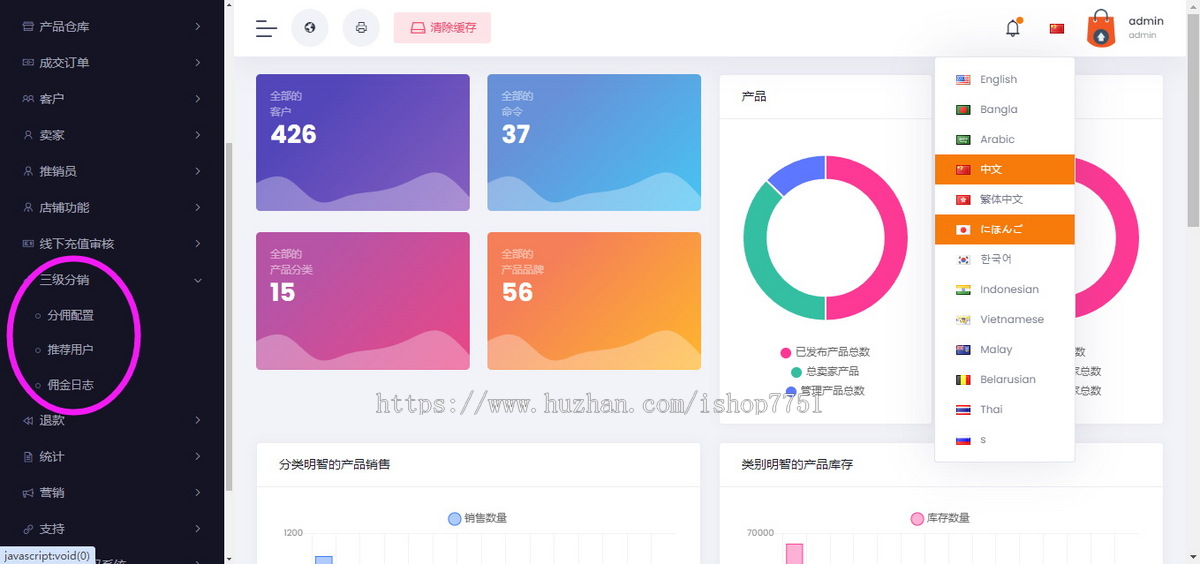Click the sidebar vertical scrollbar
This screenshot has height=564, width=1200.
tap(229, 315)
